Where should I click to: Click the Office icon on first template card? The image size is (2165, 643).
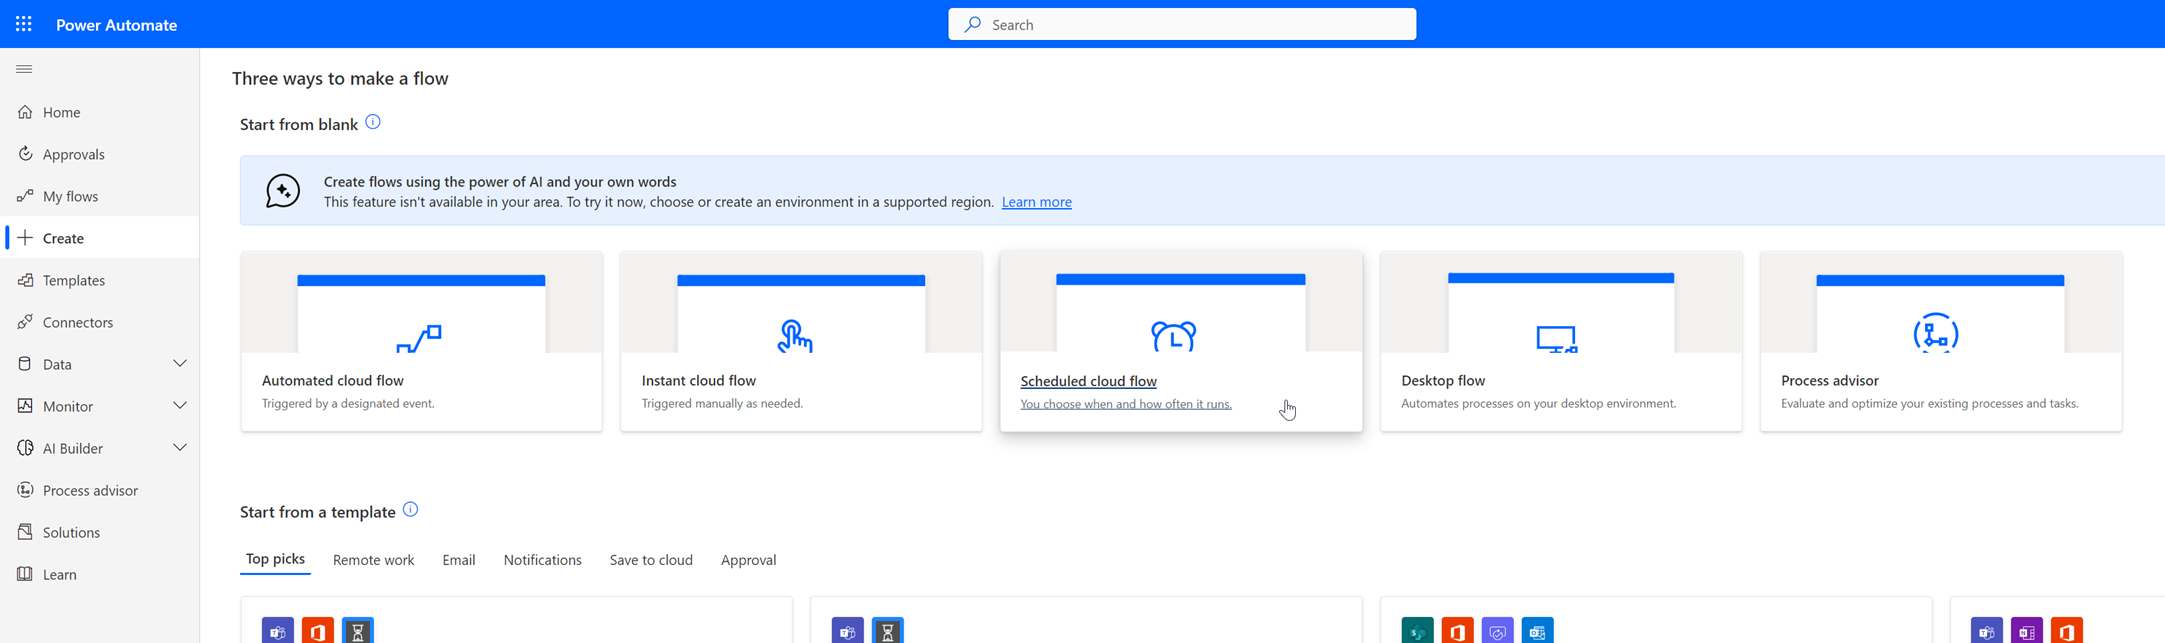click(318, 631)
